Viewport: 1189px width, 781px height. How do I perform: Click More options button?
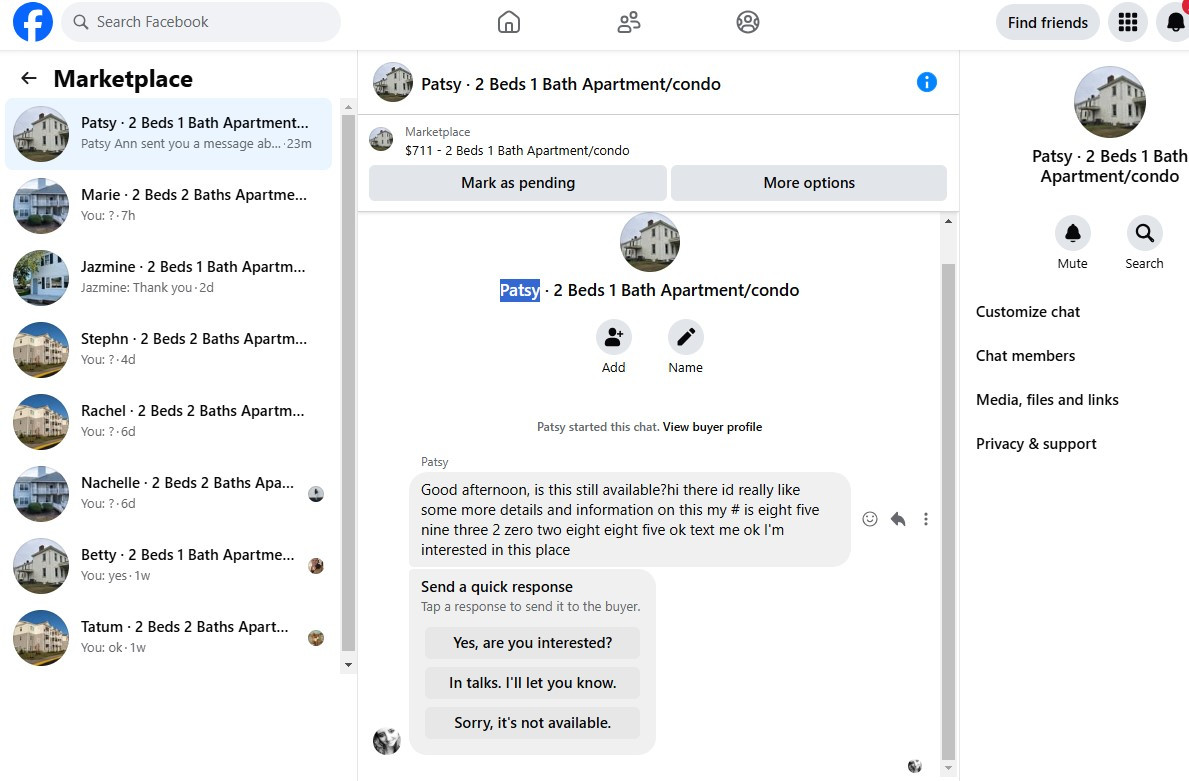click(x=808, y=183)
